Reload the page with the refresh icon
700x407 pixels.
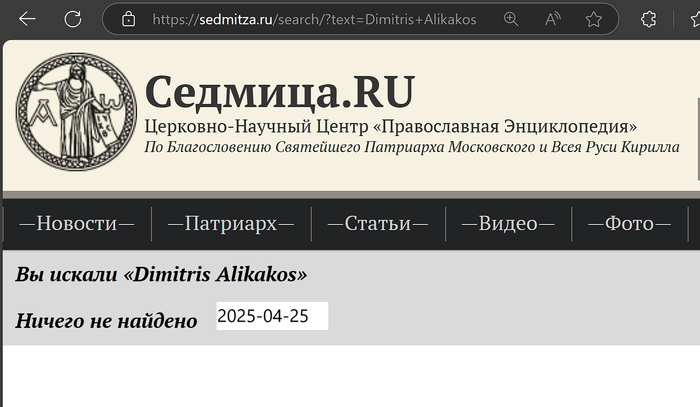tap(73, 19)
